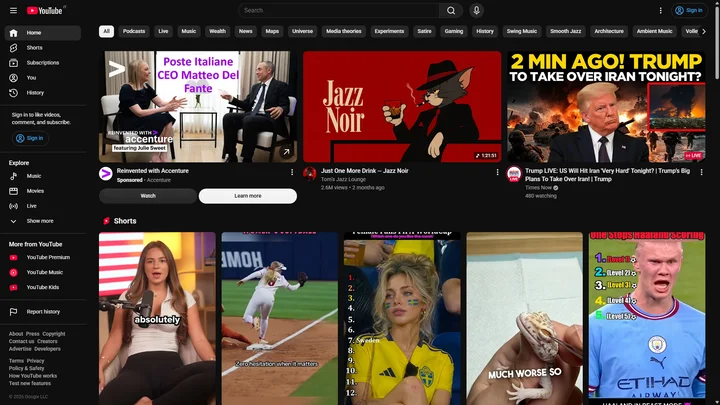Open History in sidebar
This screenshot has width=720, height=405.
(43, 93)
